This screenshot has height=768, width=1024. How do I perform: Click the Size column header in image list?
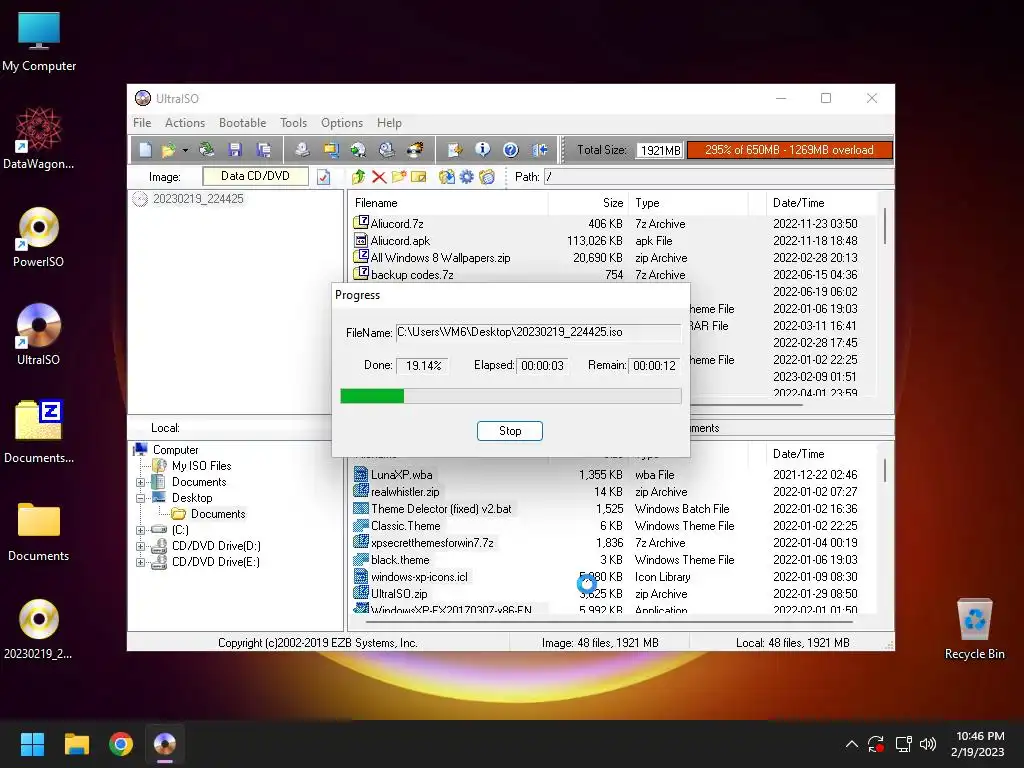[x=588, y=203]
